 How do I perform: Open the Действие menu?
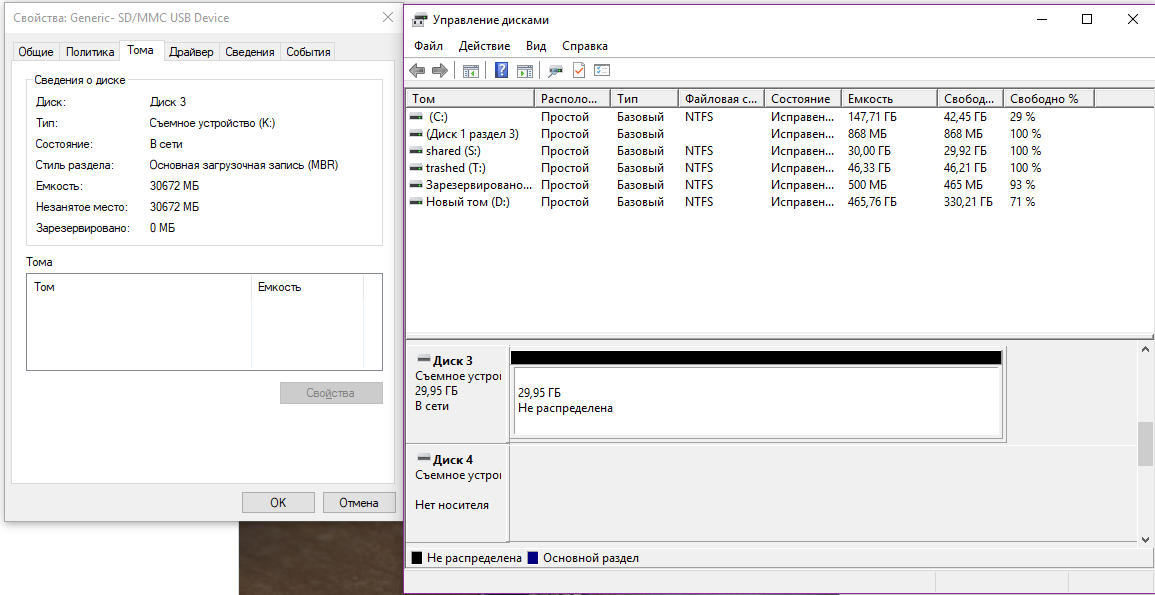click(484, 46)
